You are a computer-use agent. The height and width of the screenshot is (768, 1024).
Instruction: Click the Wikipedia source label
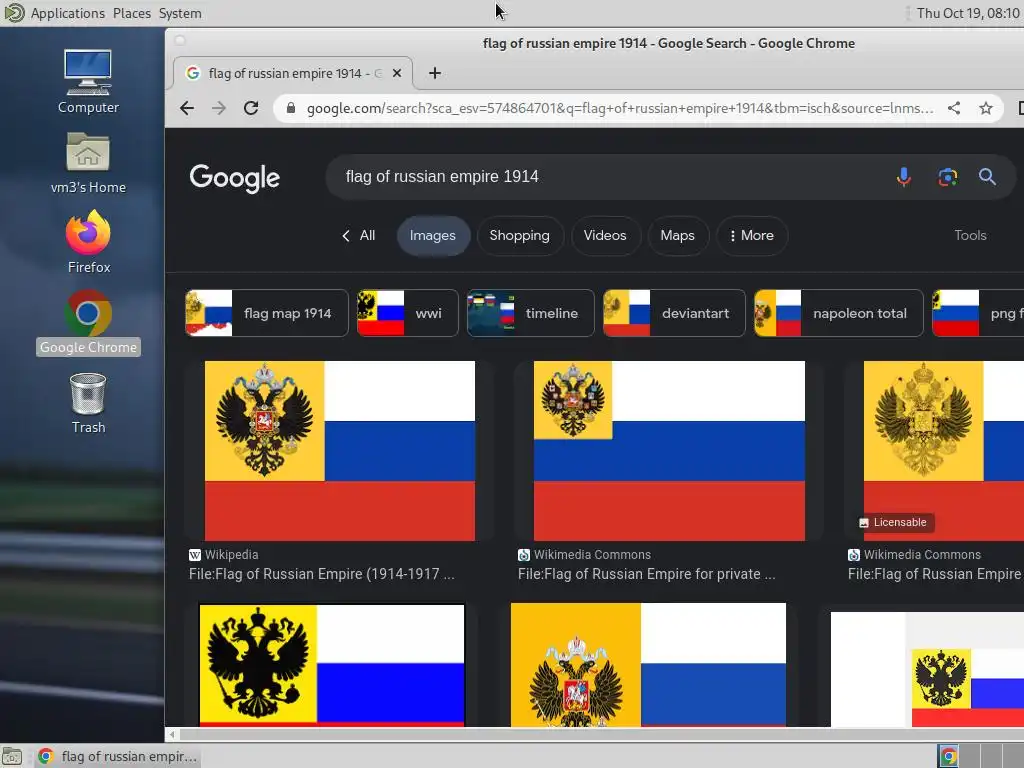(x=231, y=555)
